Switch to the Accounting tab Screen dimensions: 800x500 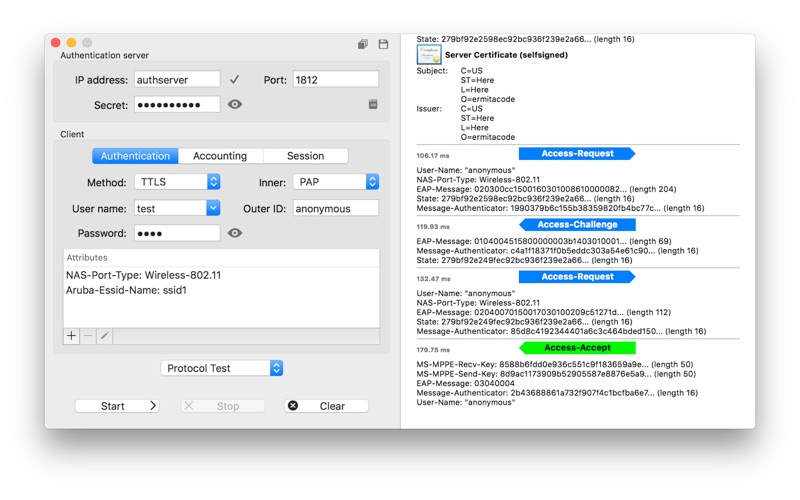[x=220, y=156]
